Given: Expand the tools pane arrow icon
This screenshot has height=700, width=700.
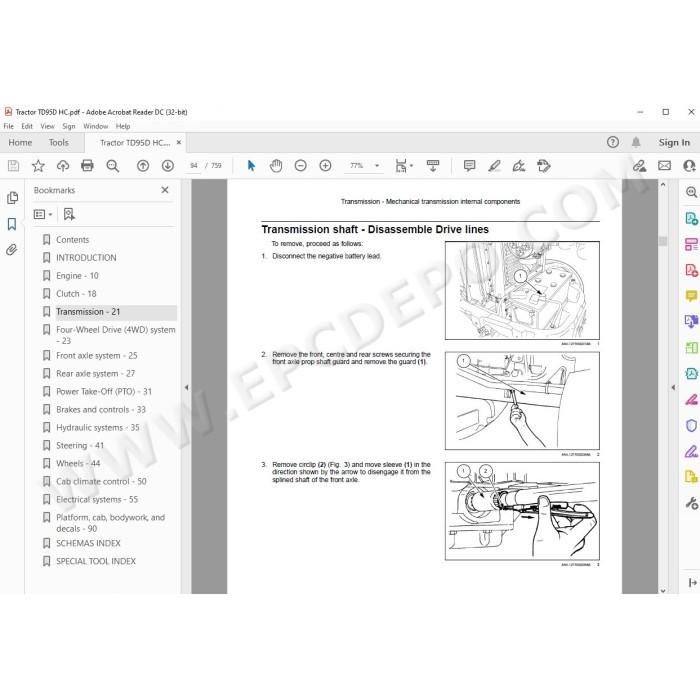Looking at the screenshot, I should 692,583.
